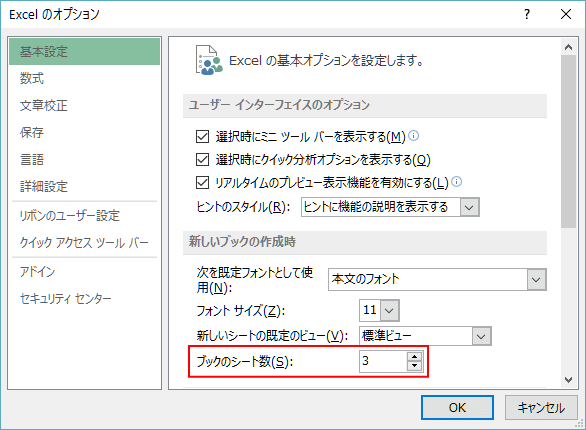Screen dimensions: 586x430
Task: Select 文章校正 category
Action: [84, 105]
